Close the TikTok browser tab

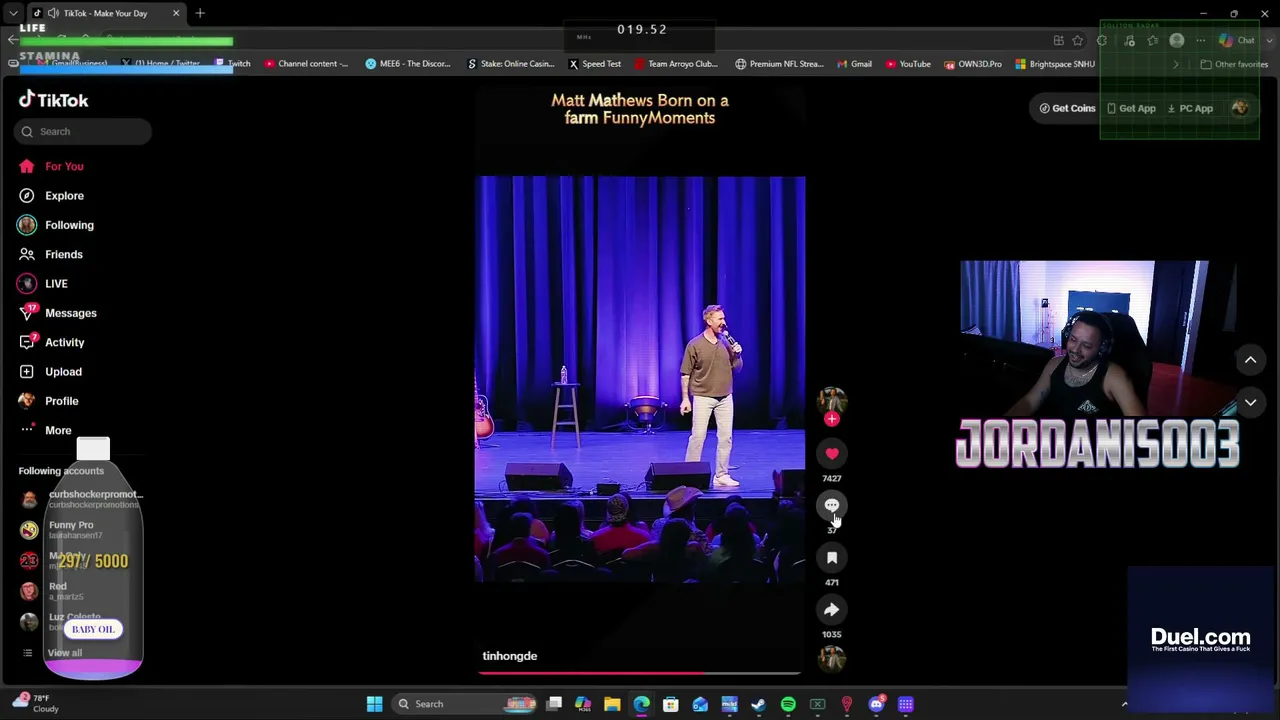click(x=176, y=13)
